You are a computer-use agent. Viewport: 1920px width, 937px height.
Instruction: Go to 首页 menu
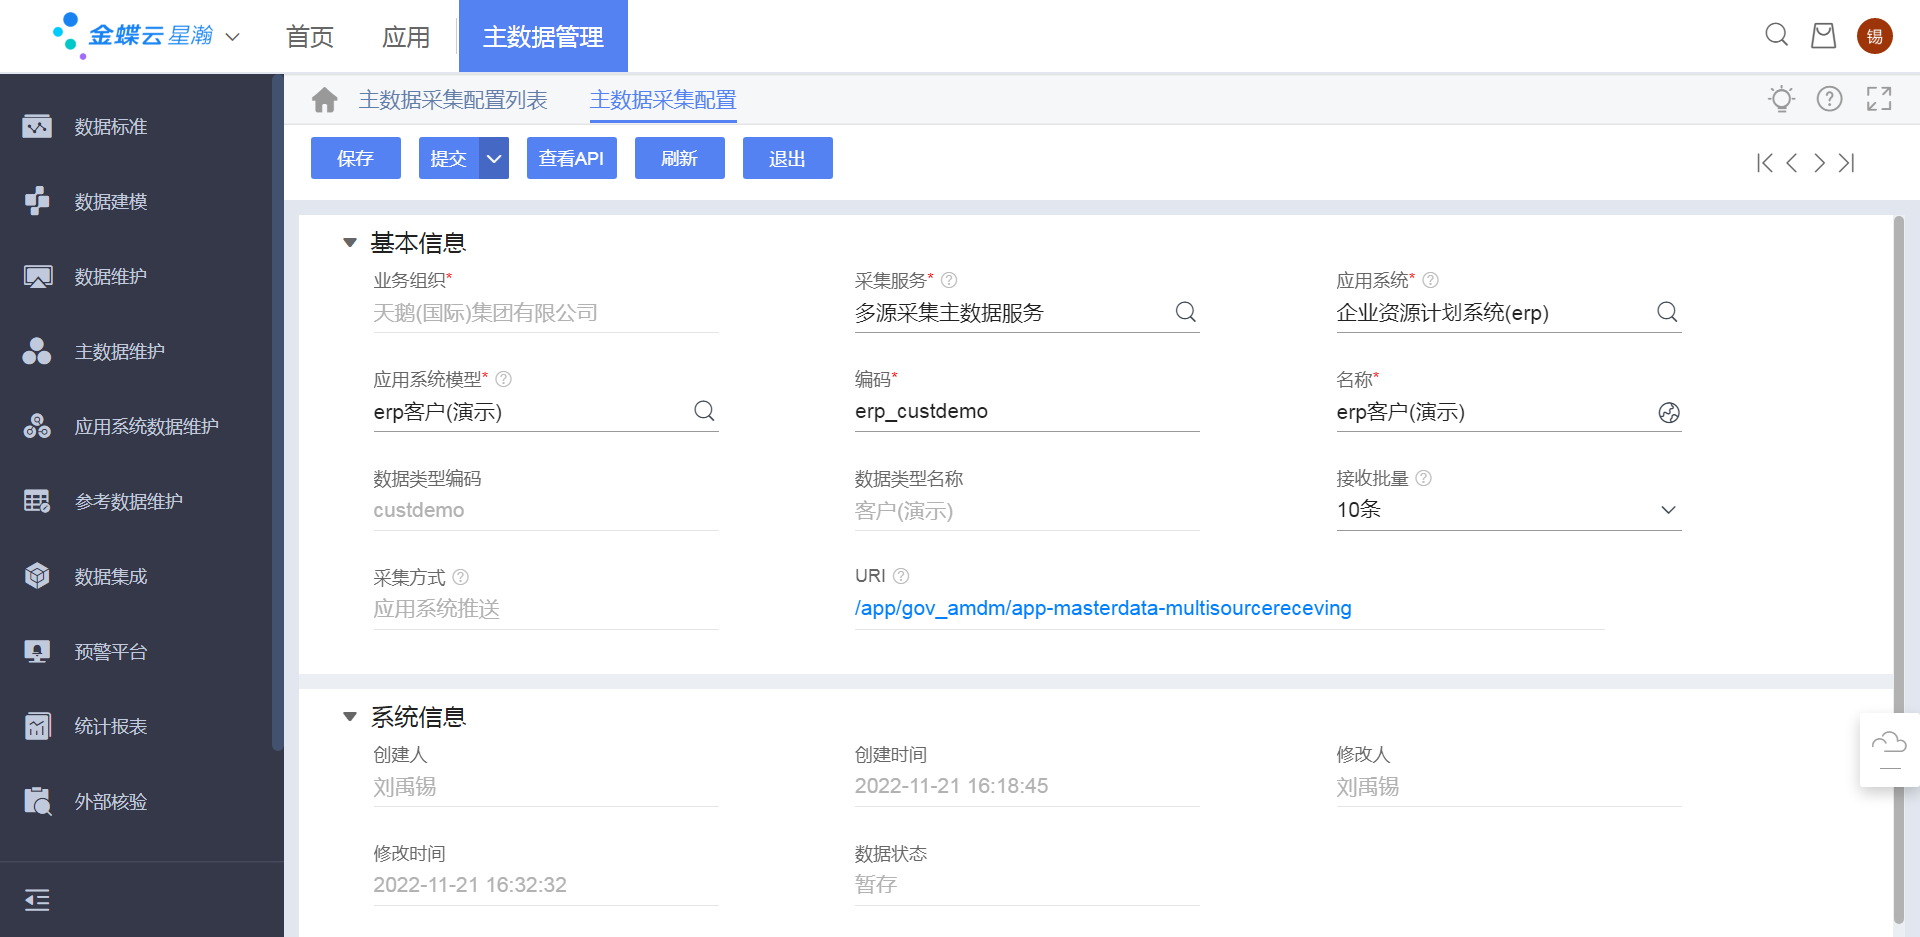coord(310,37)
